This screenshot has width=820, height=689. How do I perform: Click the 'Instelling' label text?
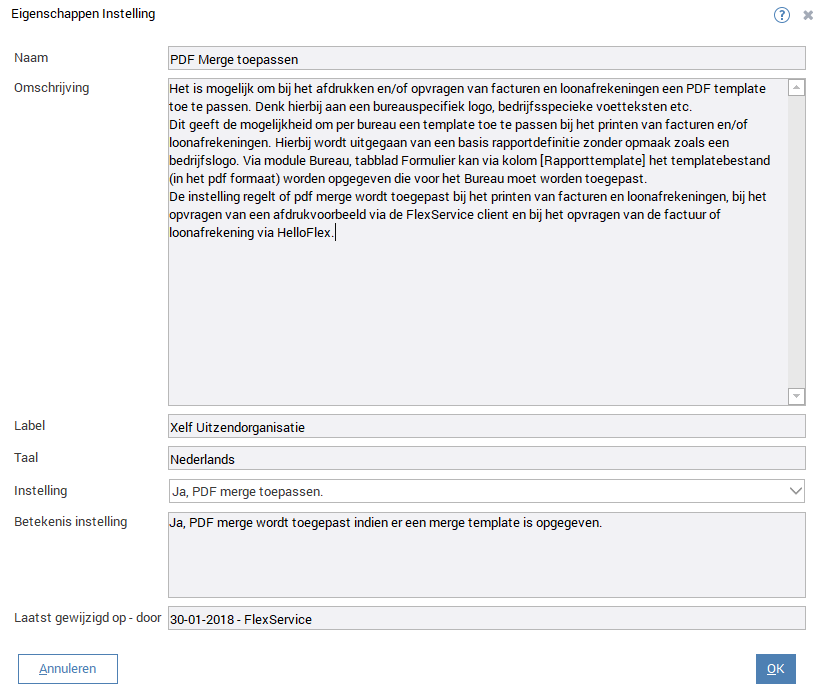41,491
